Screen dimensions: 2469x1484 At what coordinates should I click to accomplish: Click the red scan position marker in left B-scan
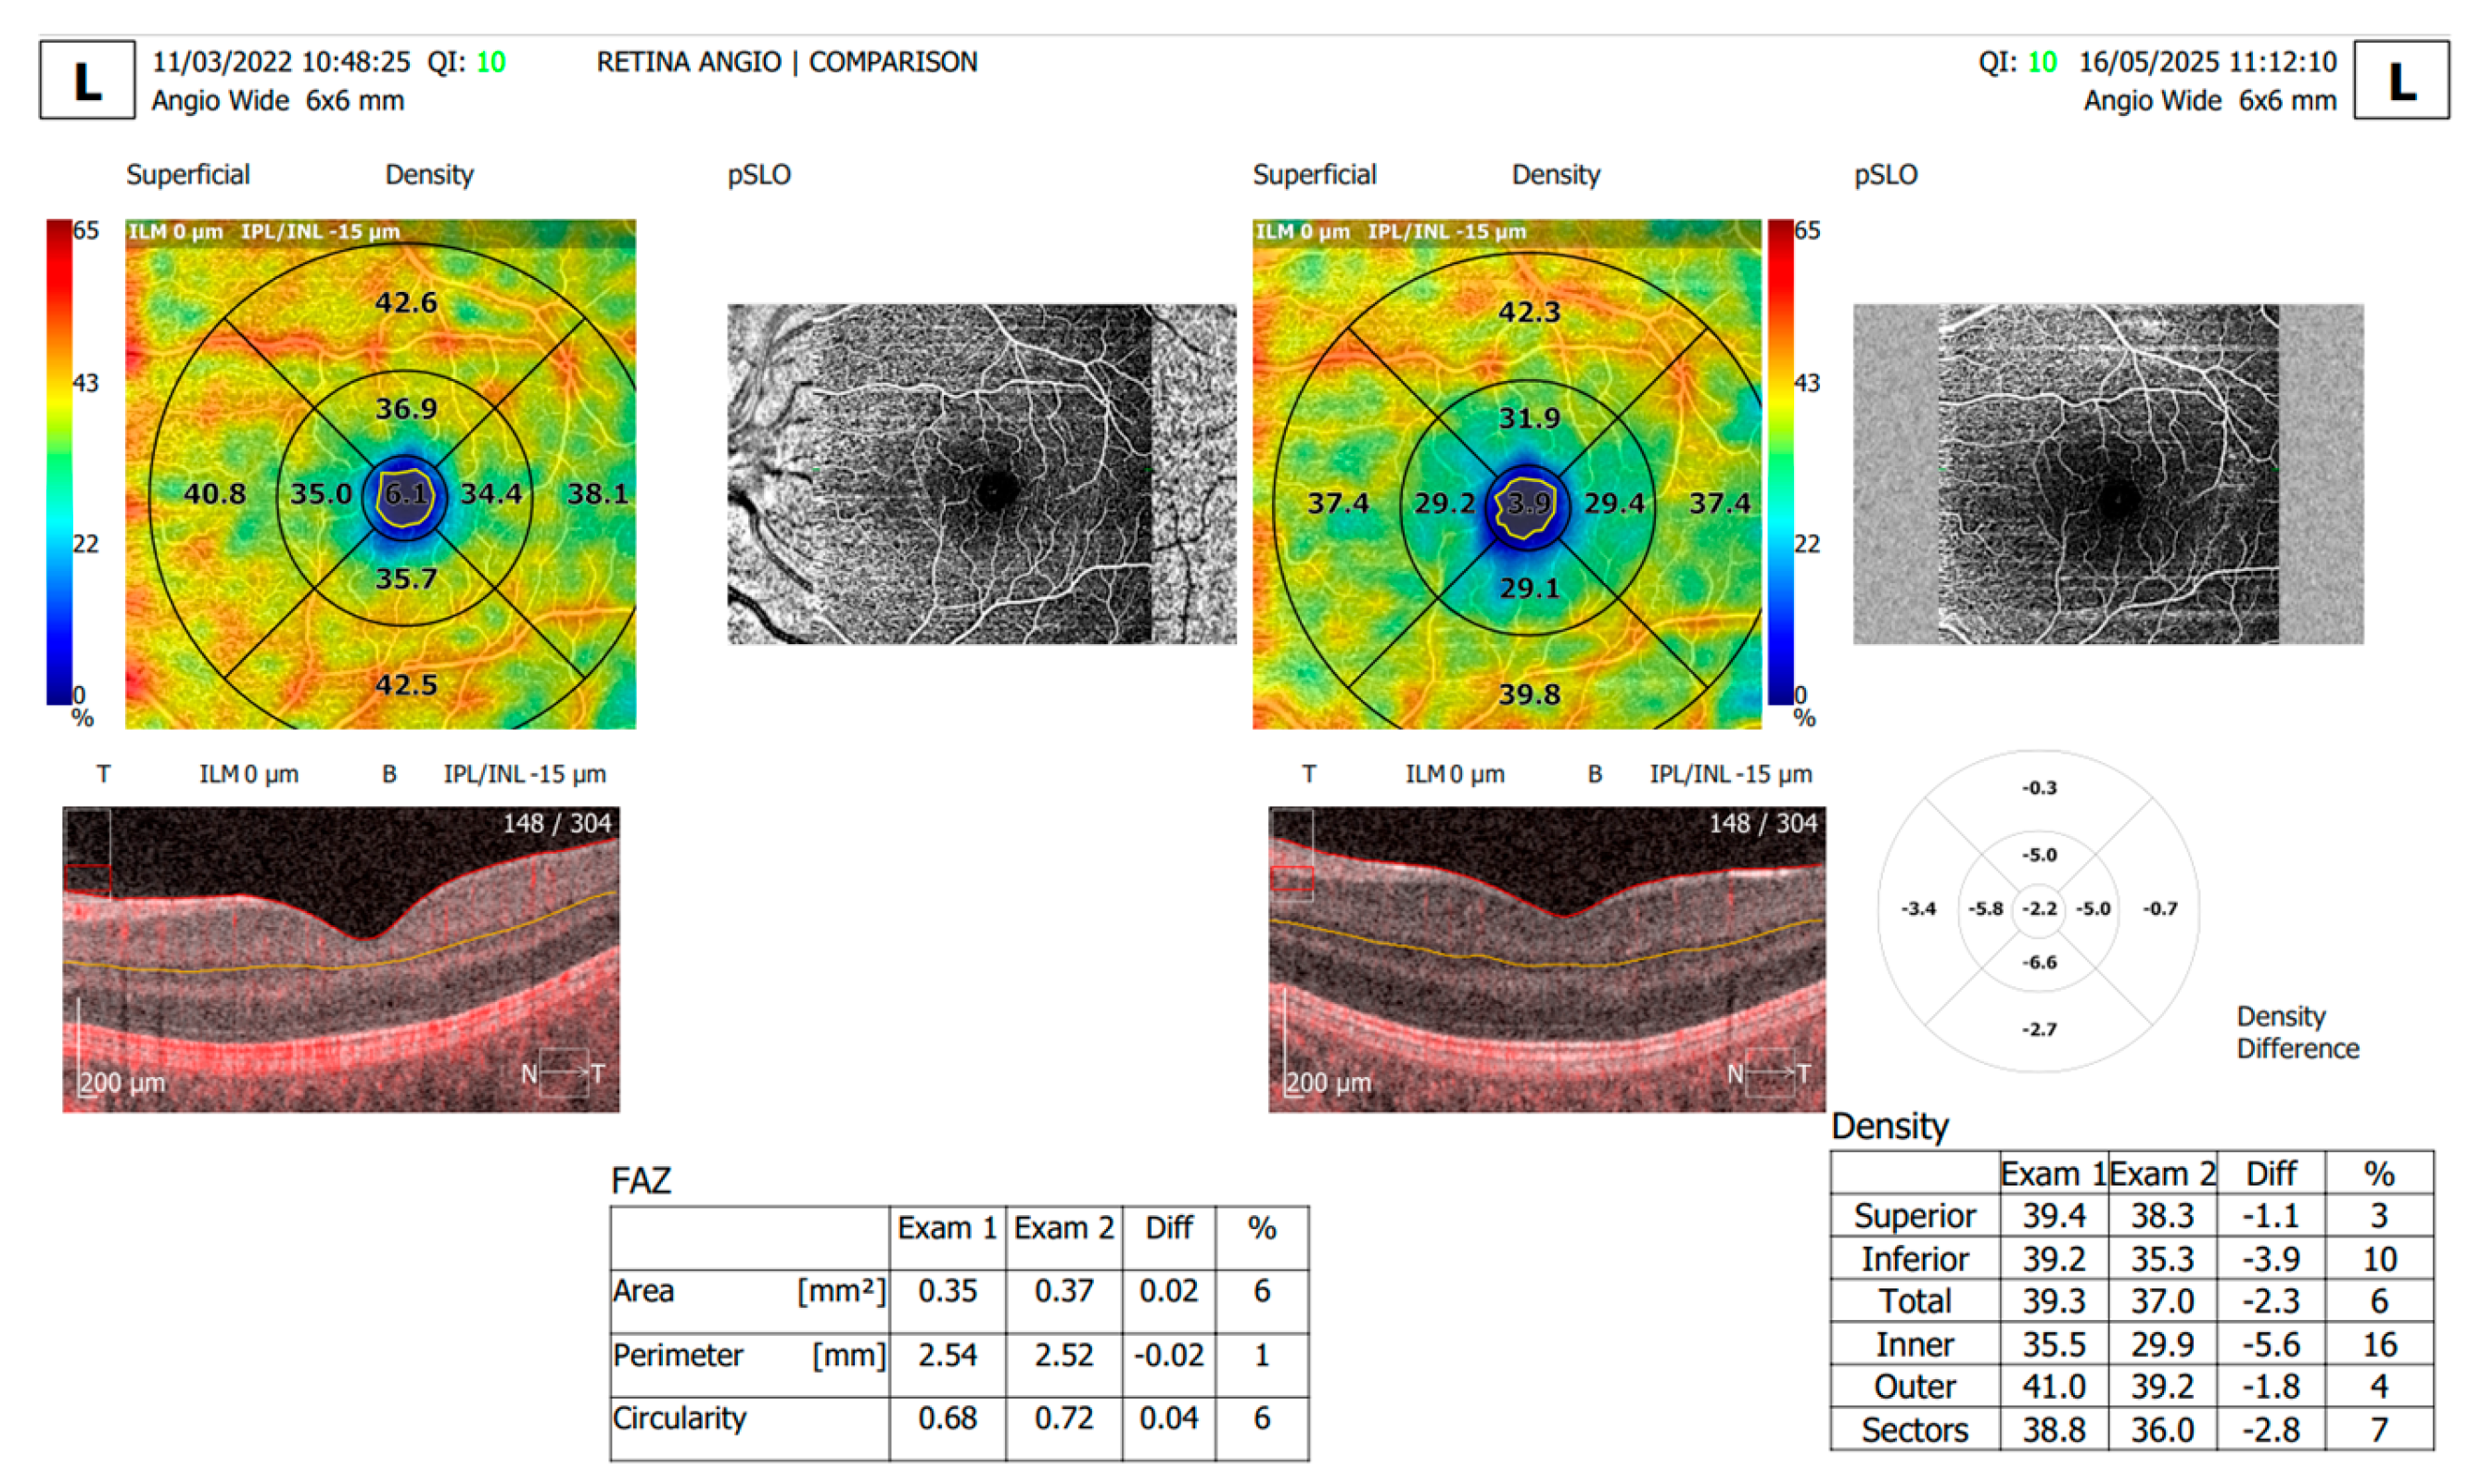click(87, 878)
